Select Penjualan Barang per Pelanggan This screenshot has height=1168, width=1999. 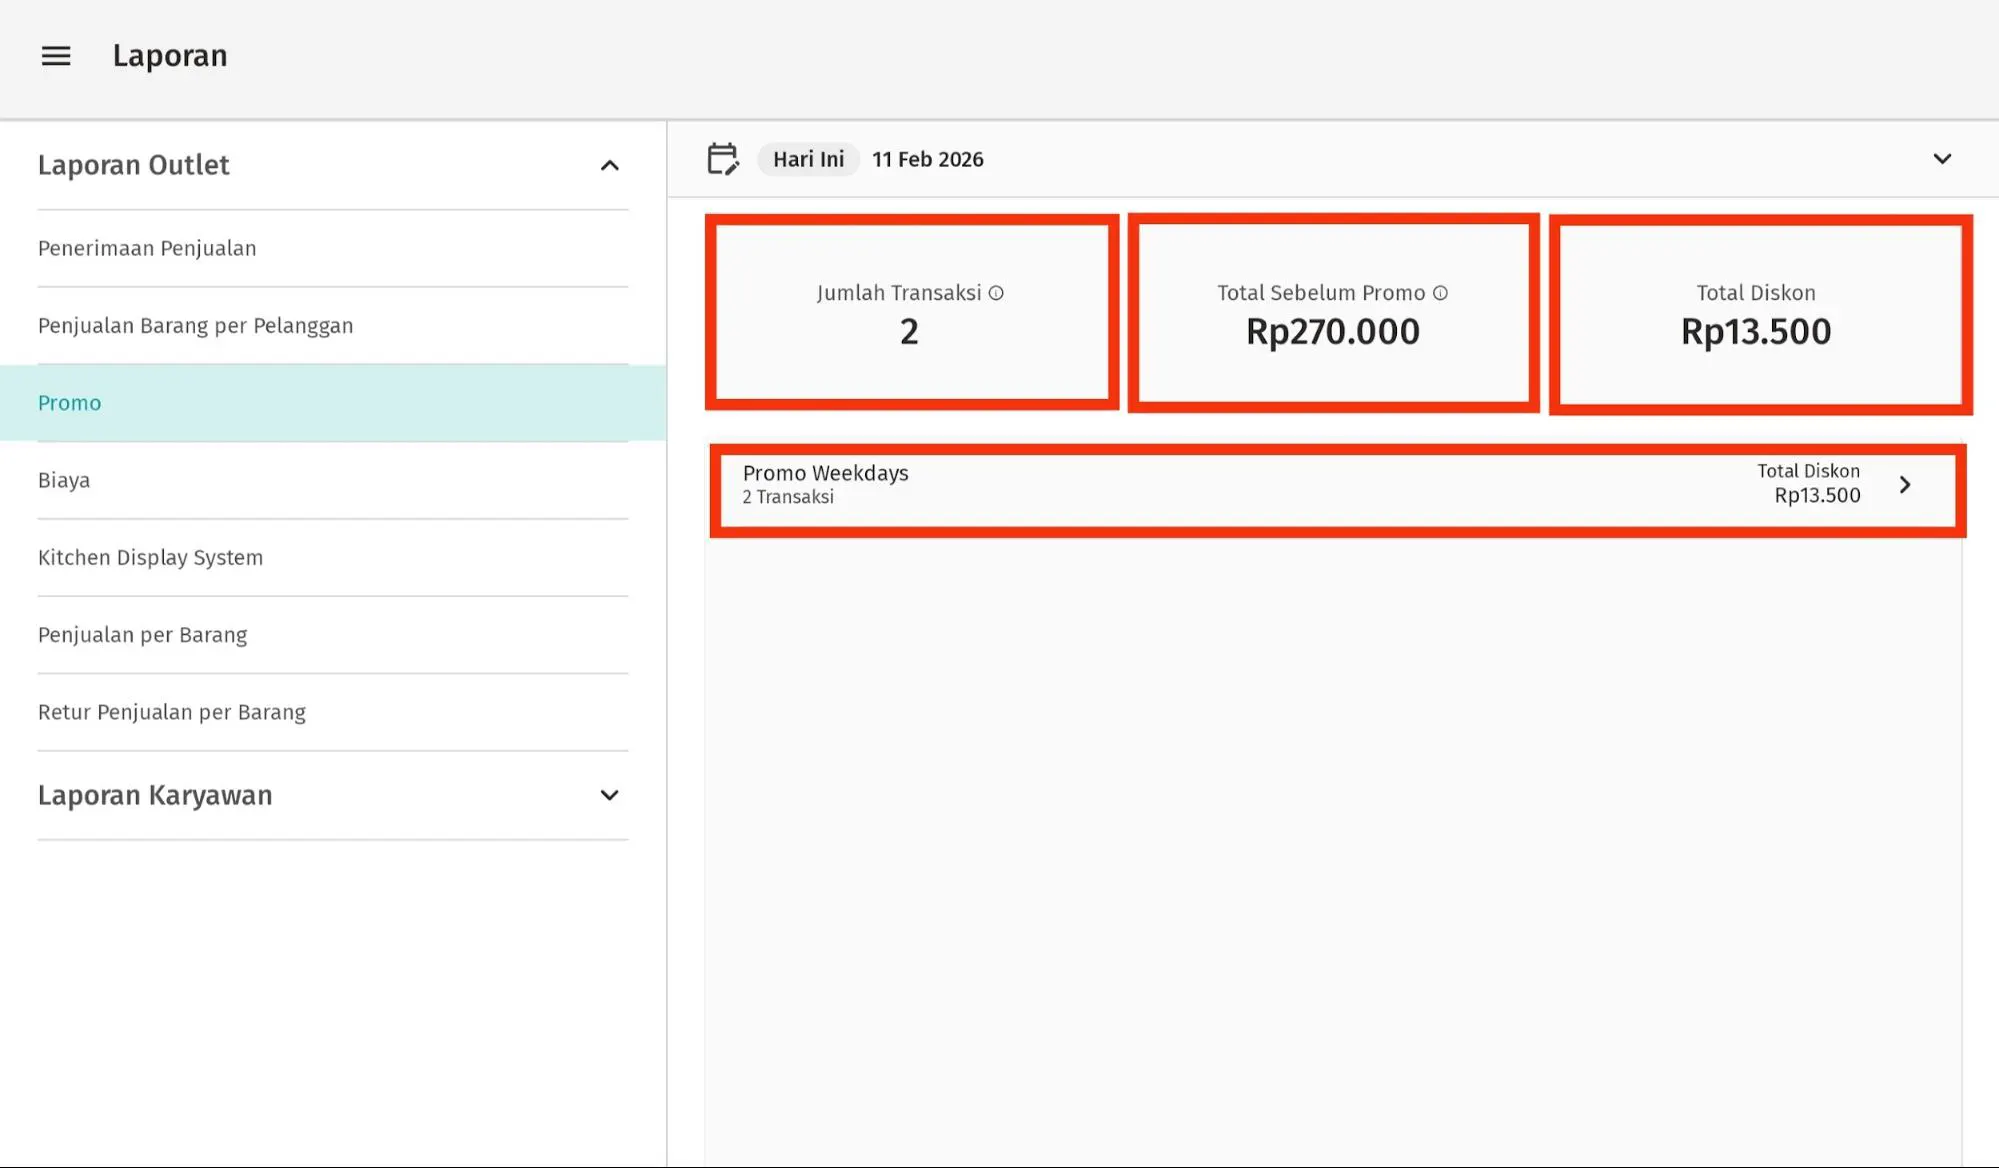(x=195, y=325)
